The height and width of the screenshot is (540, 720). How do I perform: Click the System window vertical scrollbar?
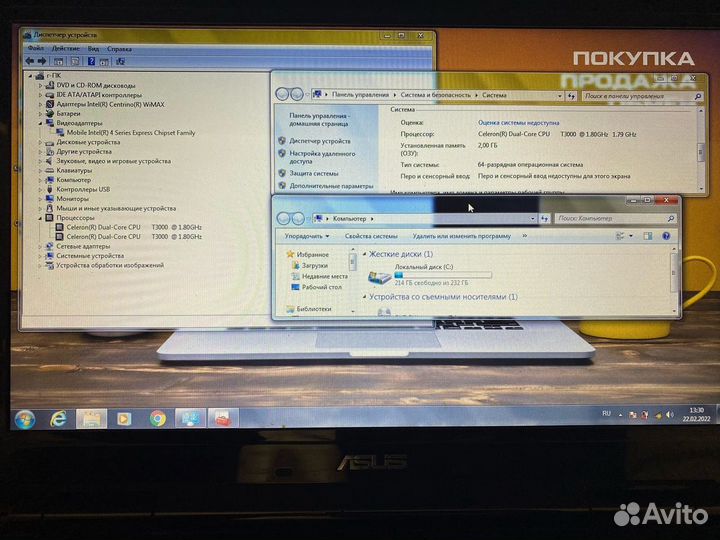701,150
